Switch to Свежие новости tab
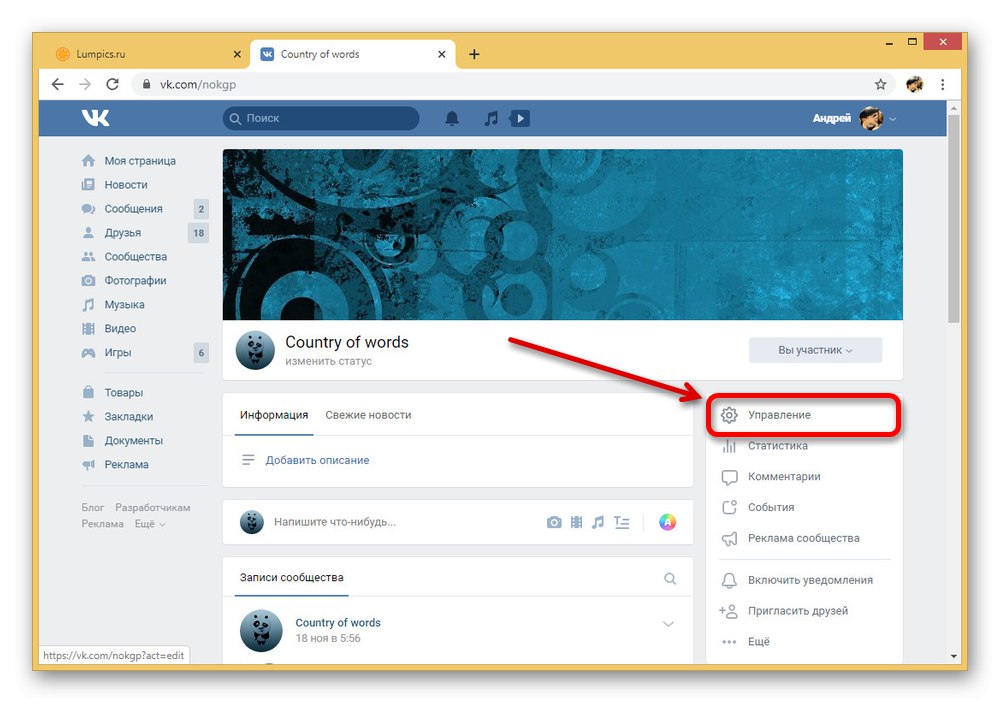 [368, 415]
